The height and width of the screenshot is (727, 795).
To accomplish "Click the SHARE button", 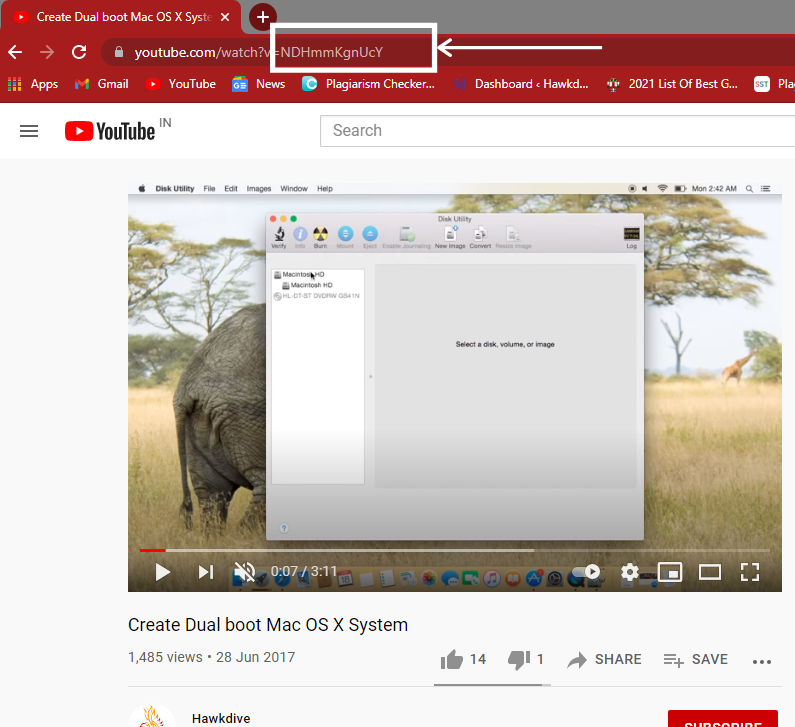I will pos(605,659).
